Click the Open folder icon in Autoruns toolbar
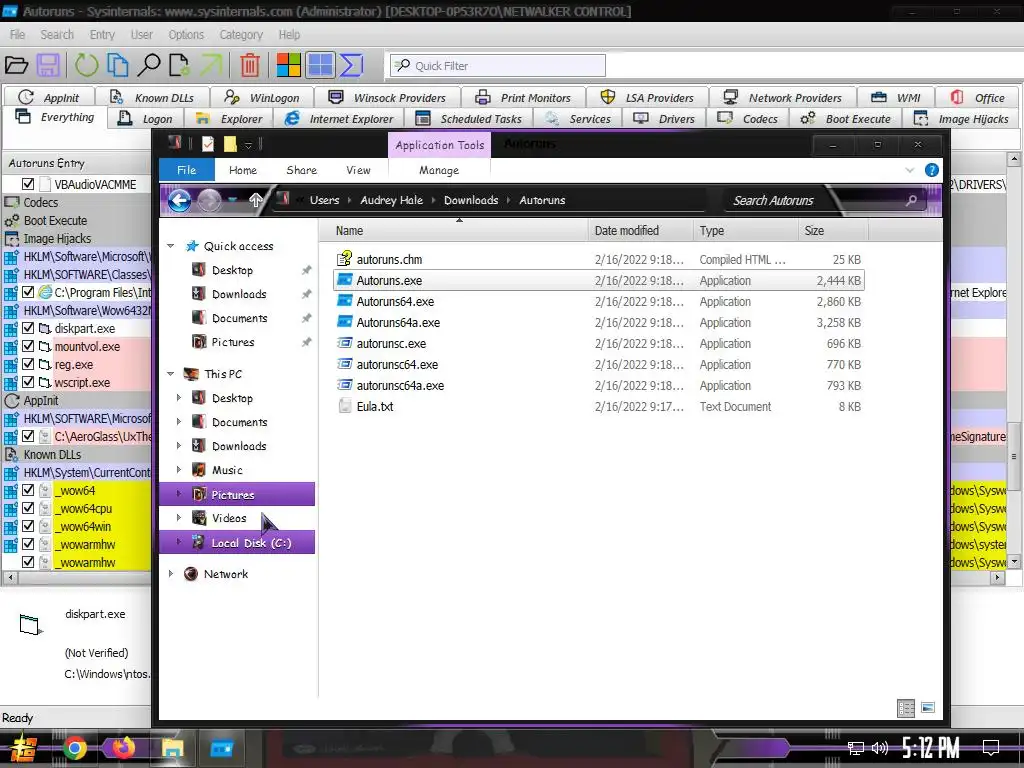Screen dimensions: 1024x768 16,65
